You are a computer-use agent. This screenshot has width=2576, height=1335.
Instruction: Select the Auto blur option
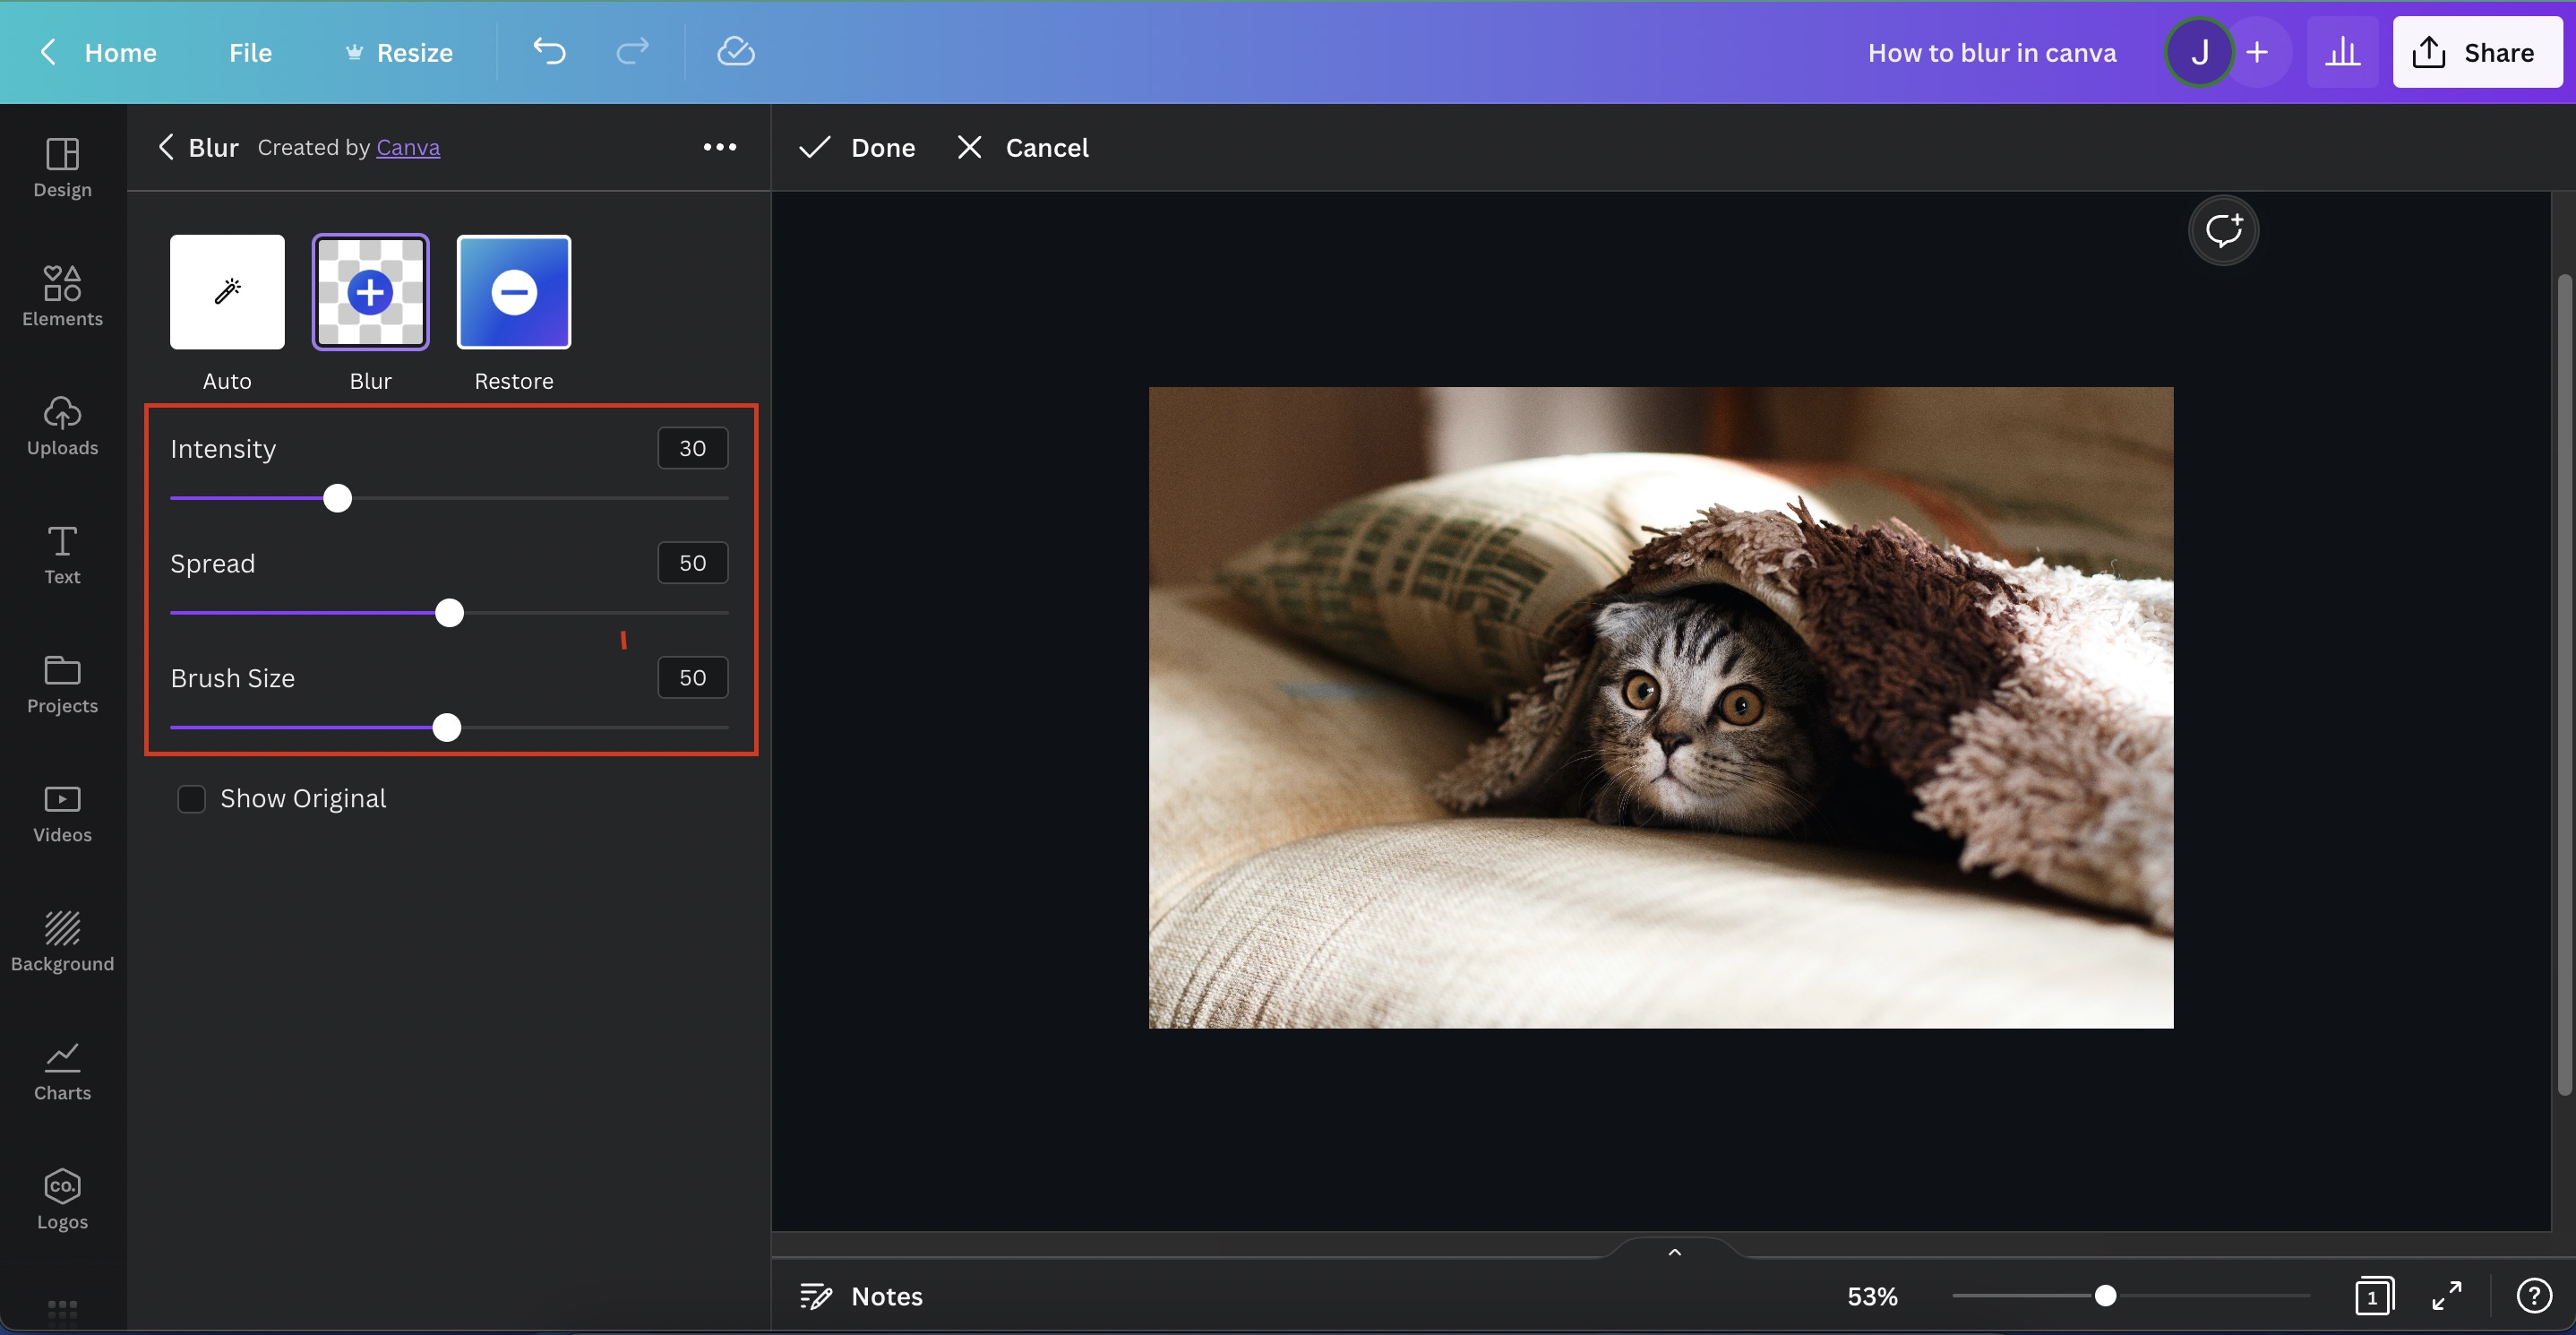[x=226, y=292]
